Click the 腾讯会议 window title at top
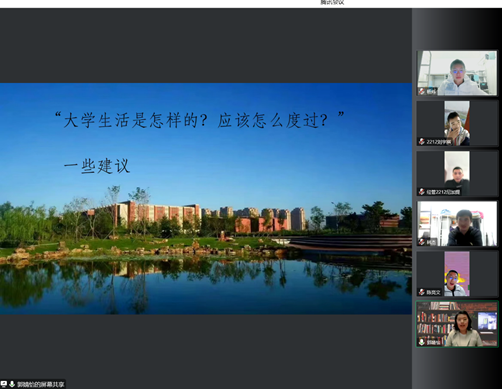Image resolution: width=502 pixels, height=389 pixels. coord(332,2)
